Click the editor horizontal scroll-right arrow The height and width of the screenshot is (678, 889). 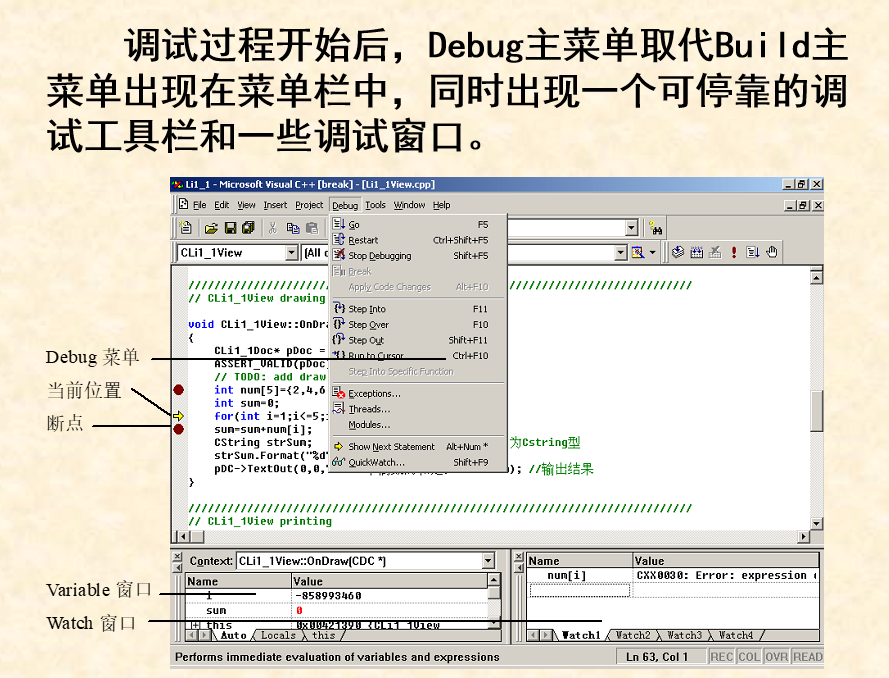803,536
